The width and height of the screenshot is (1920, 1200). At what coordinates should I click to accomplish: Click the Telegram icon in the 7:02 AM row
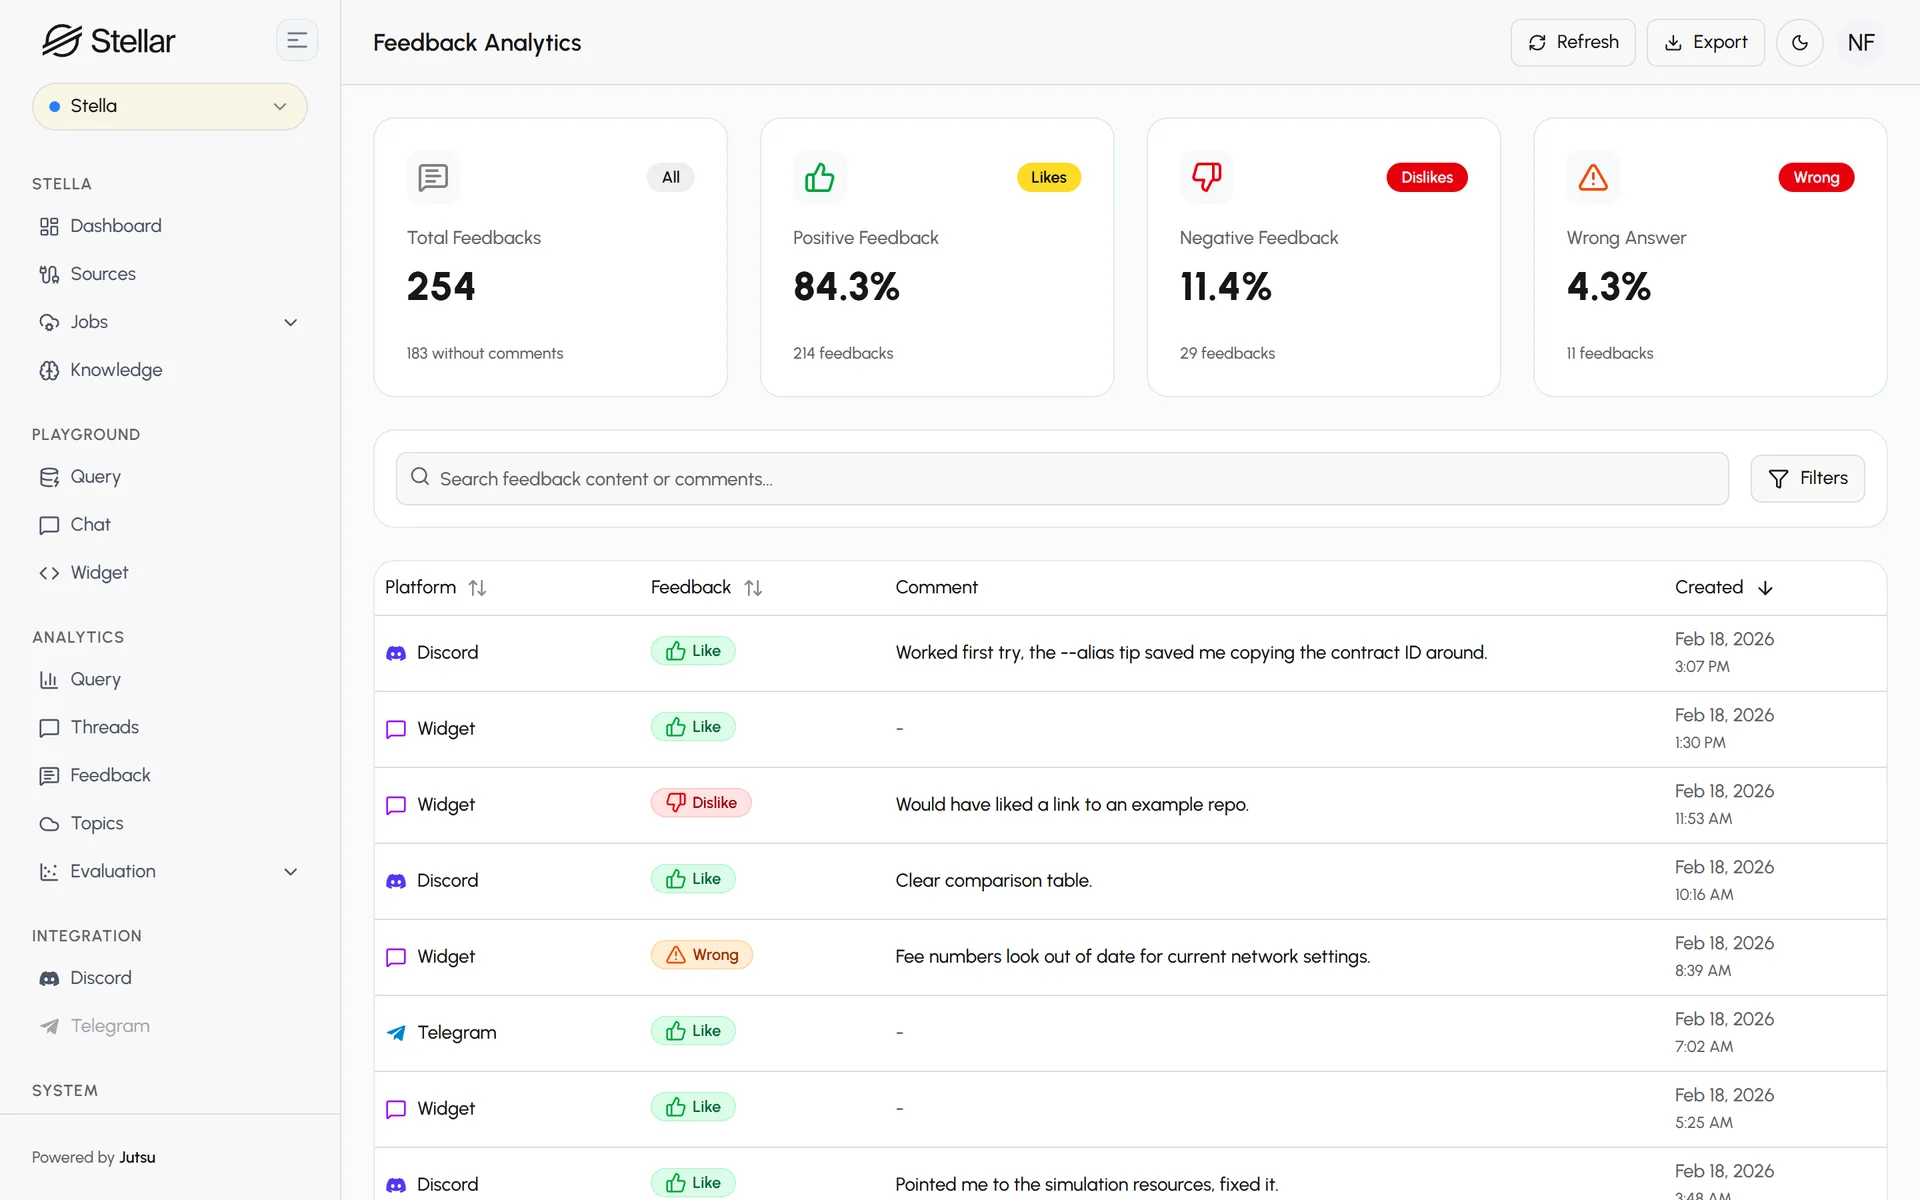tap(396, 1033)
